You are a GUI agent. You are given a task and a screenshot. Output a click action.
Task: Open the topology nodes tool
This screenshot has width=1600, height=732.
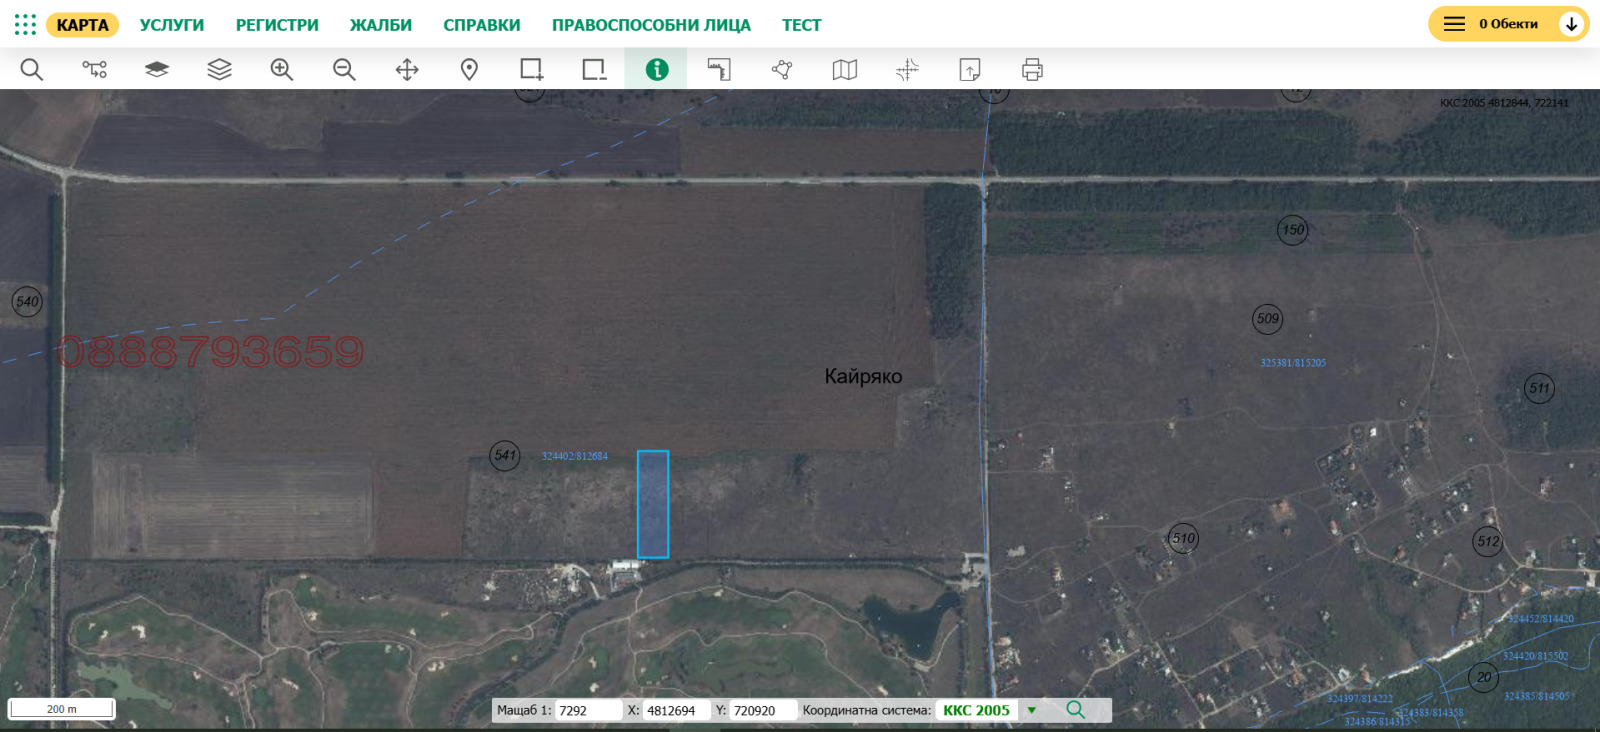[95, 69]
